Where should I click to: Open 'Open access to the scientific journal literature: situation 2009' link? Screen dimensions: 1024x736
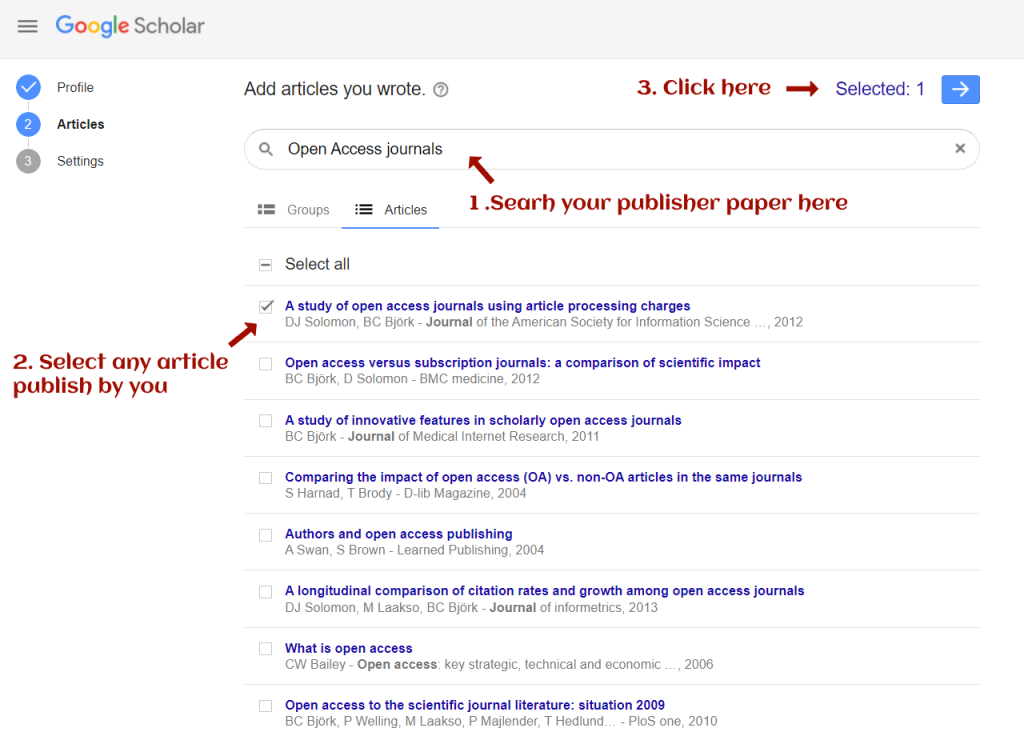pyautogui.click(x=475, y=705)
